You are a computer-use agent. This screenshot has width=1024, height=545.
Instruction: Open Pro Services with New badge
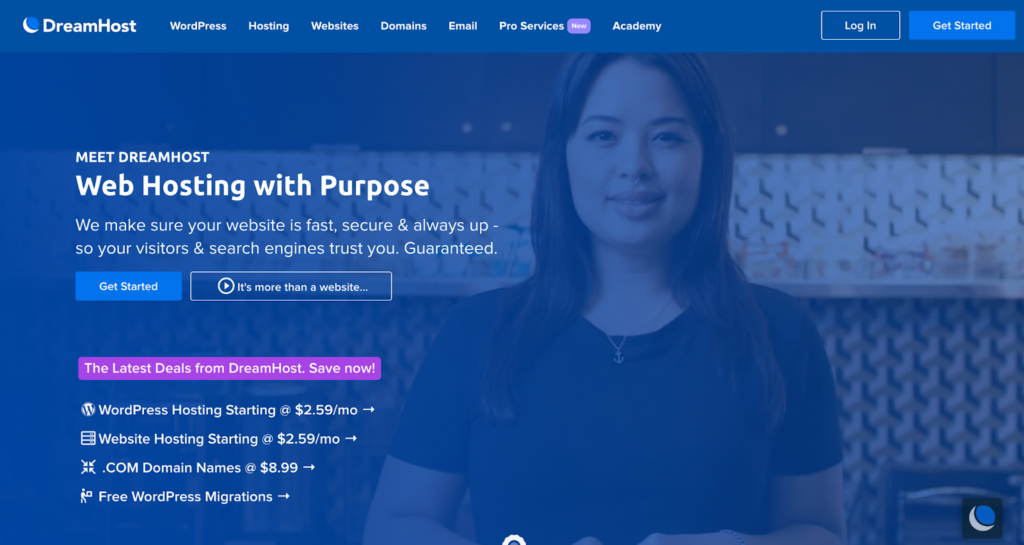545,26
